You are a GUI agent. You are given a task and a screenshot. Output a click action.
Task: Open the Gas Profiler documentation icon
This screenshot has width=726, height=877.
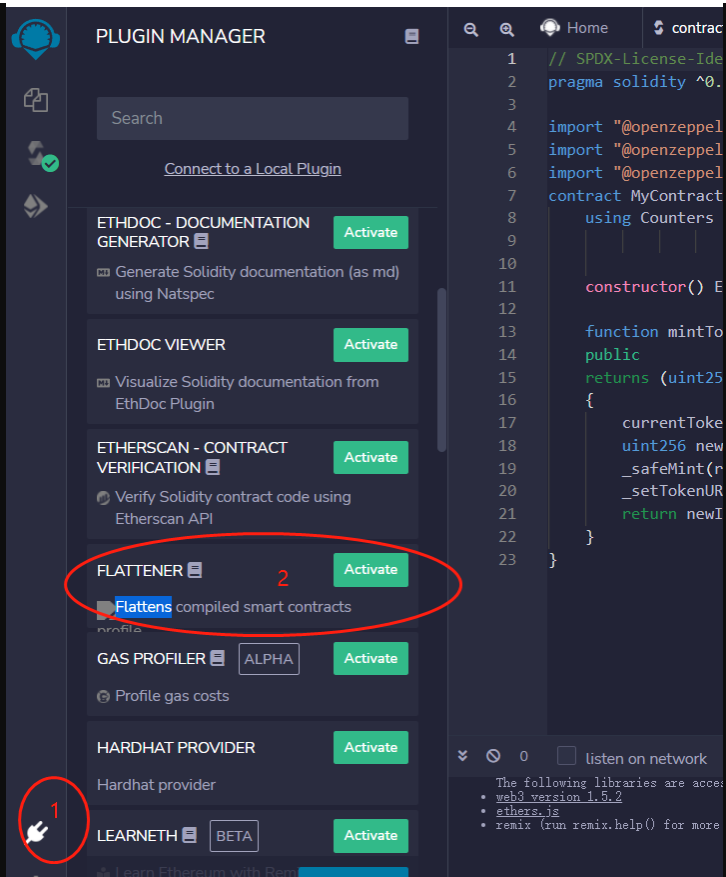218,658
